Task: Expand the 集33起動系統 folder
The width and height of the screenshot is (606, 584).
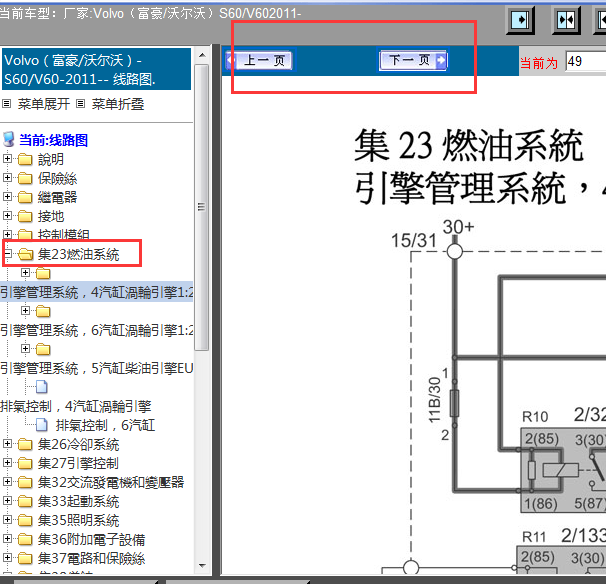Action: point(7,501)
